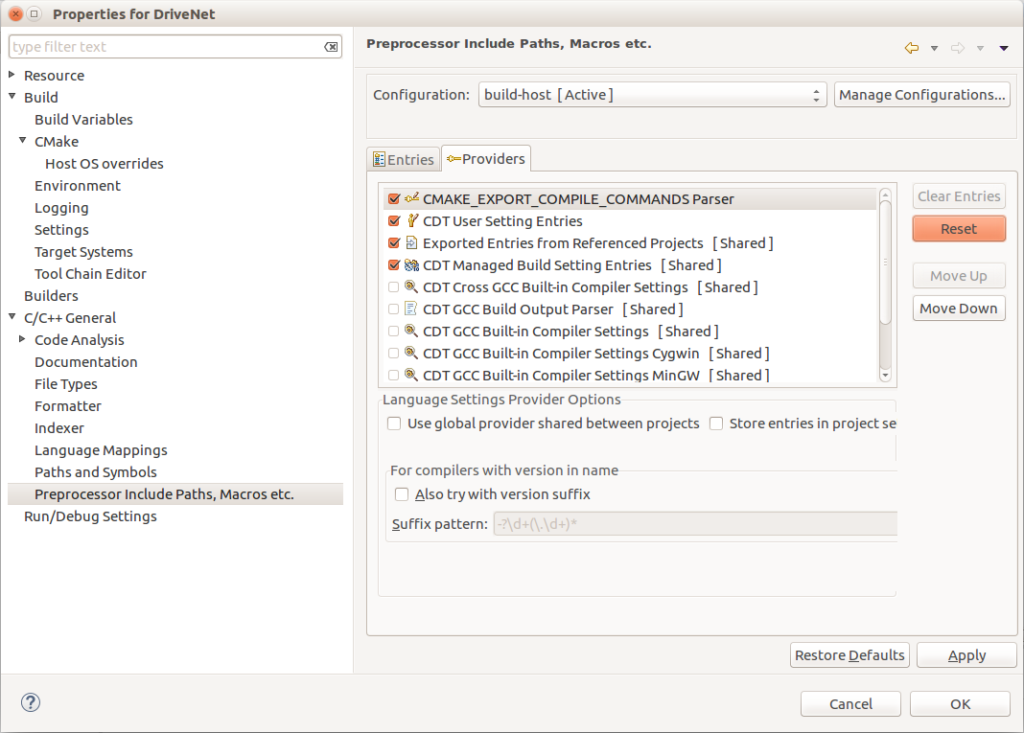Click the forward navigation arrow icon
This screenshot has width=1024, height=733.
[x=957, y=47]
